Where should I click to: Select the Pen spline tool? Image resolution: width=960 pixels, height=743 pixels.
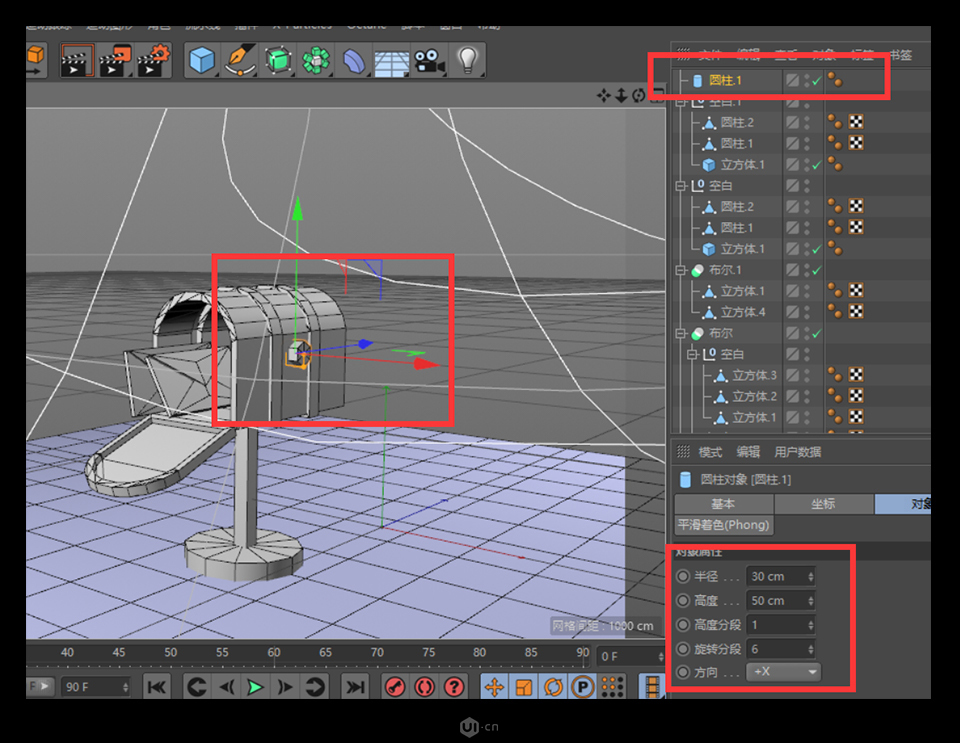coord(240,60)
